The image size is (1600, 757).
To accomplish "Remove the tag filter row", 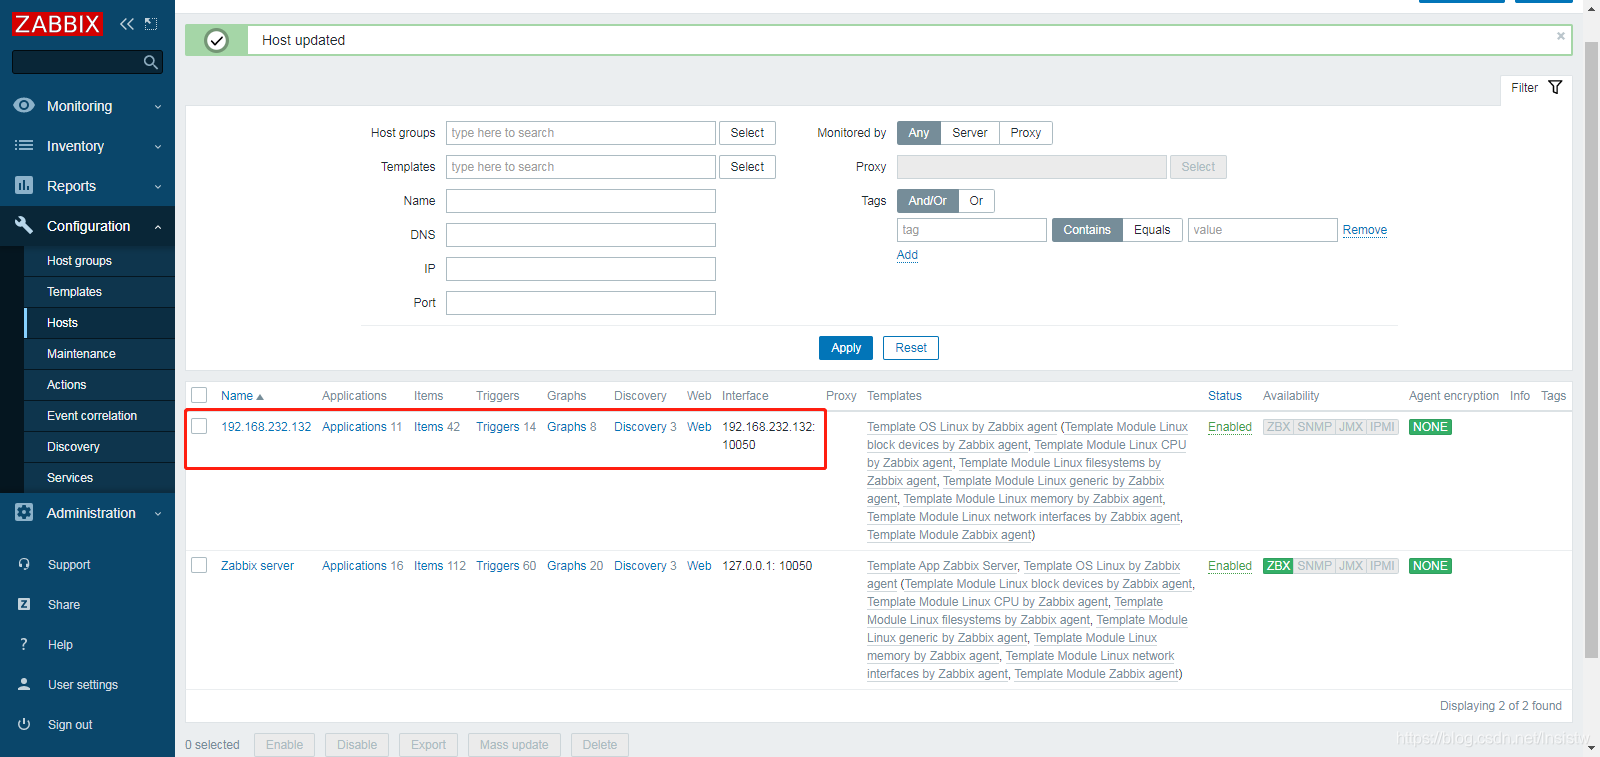I will (x=1364, y=230).
